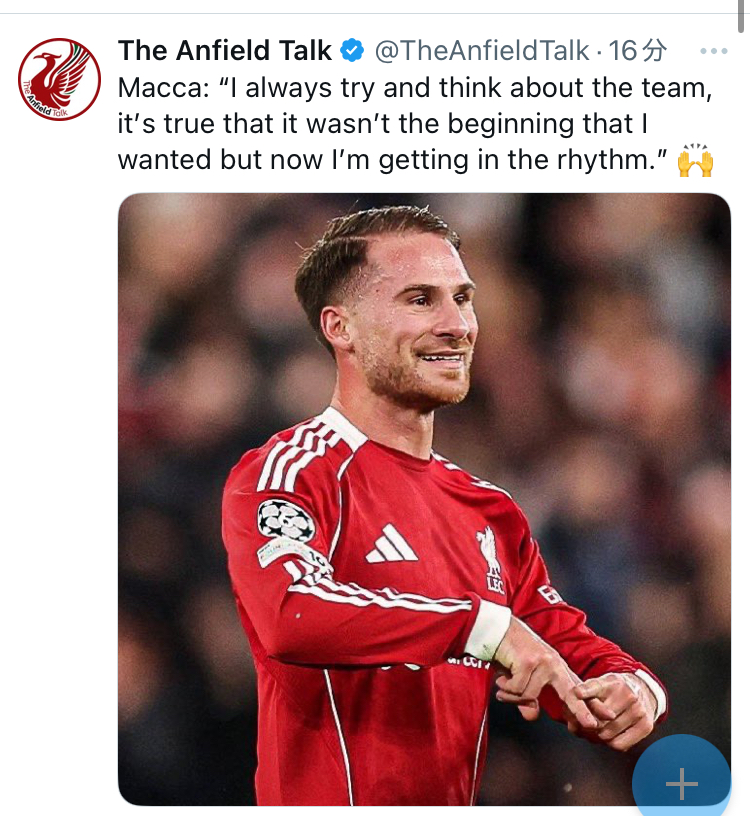Click the Liverpool LFC crest on the shirt
Image resolution: width=750 pixels, height=816 pixels.
point(492,560)
